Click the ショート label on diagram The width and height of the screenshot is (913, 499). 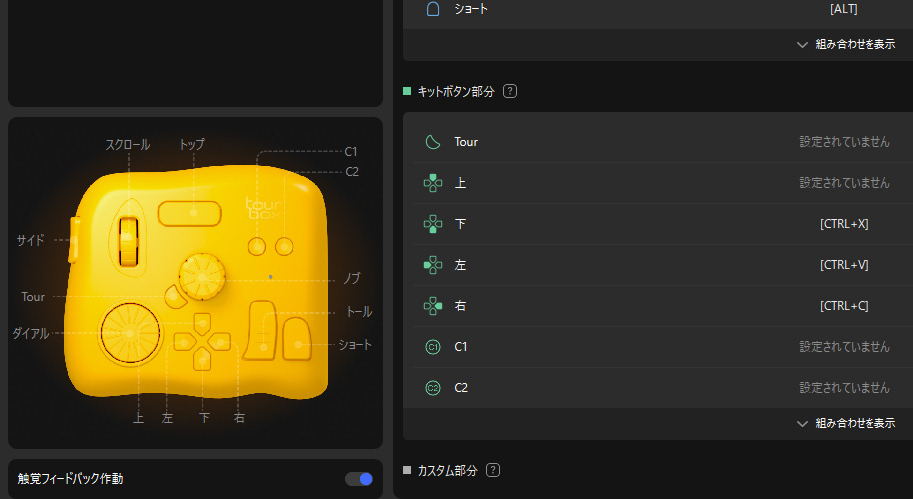coord(355,345)
